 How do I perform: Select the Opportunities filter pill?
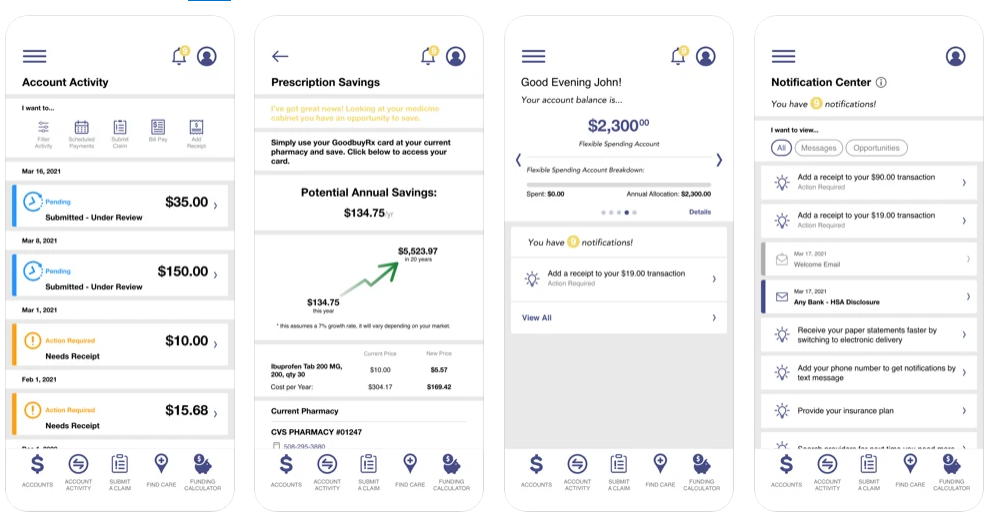876,148
